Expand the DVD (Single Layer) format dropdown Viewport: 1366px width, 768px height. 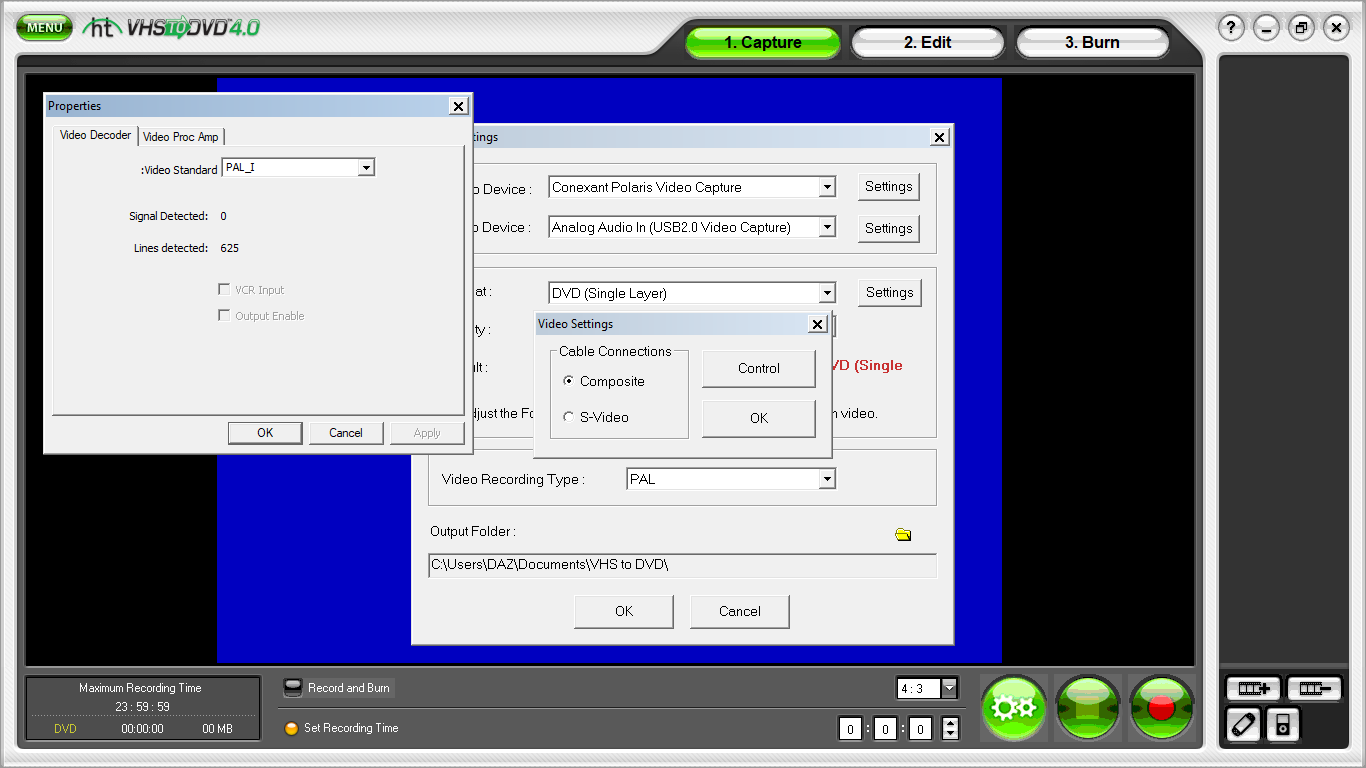tap(827, 293)
